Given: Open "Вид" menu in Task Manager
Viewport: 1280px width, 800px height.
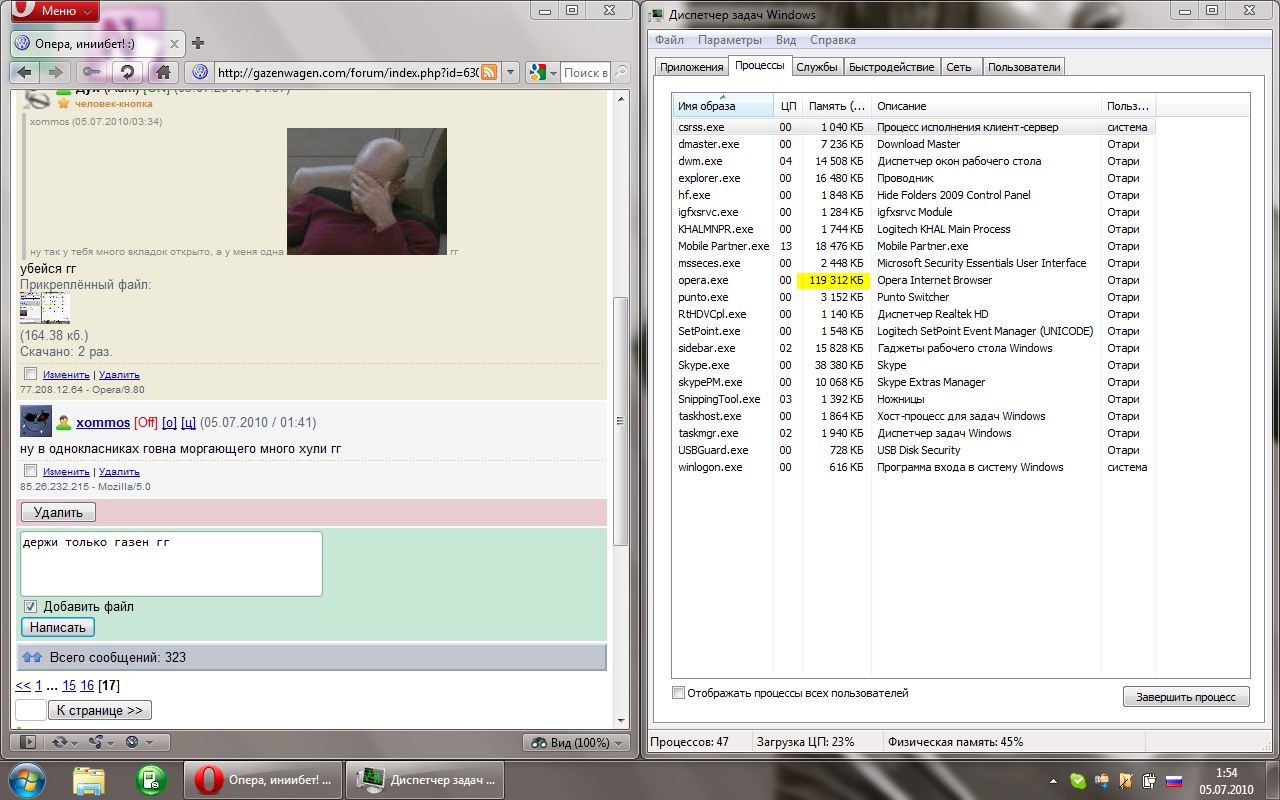Looking at the screenshot, I should tap(786, 40).
